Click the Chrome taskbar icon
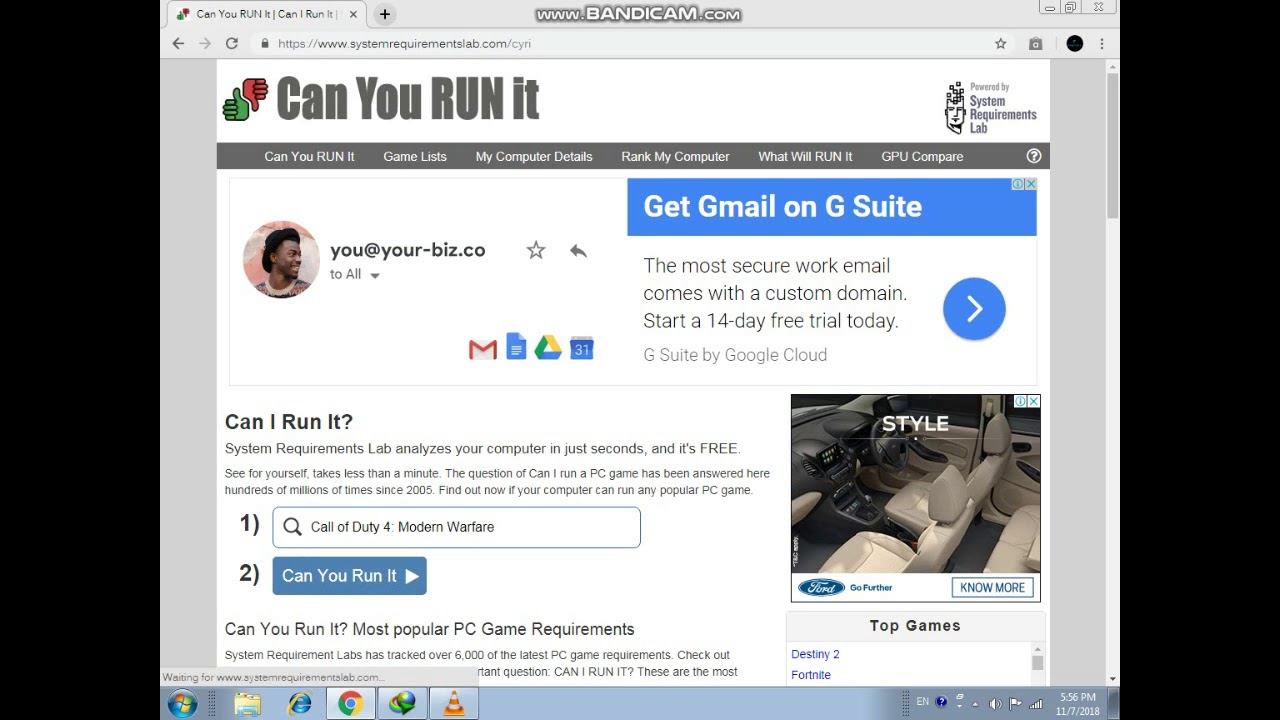The width and height of the screenshot is (1280, 720). pyautogui.click(x=350, y=704)
